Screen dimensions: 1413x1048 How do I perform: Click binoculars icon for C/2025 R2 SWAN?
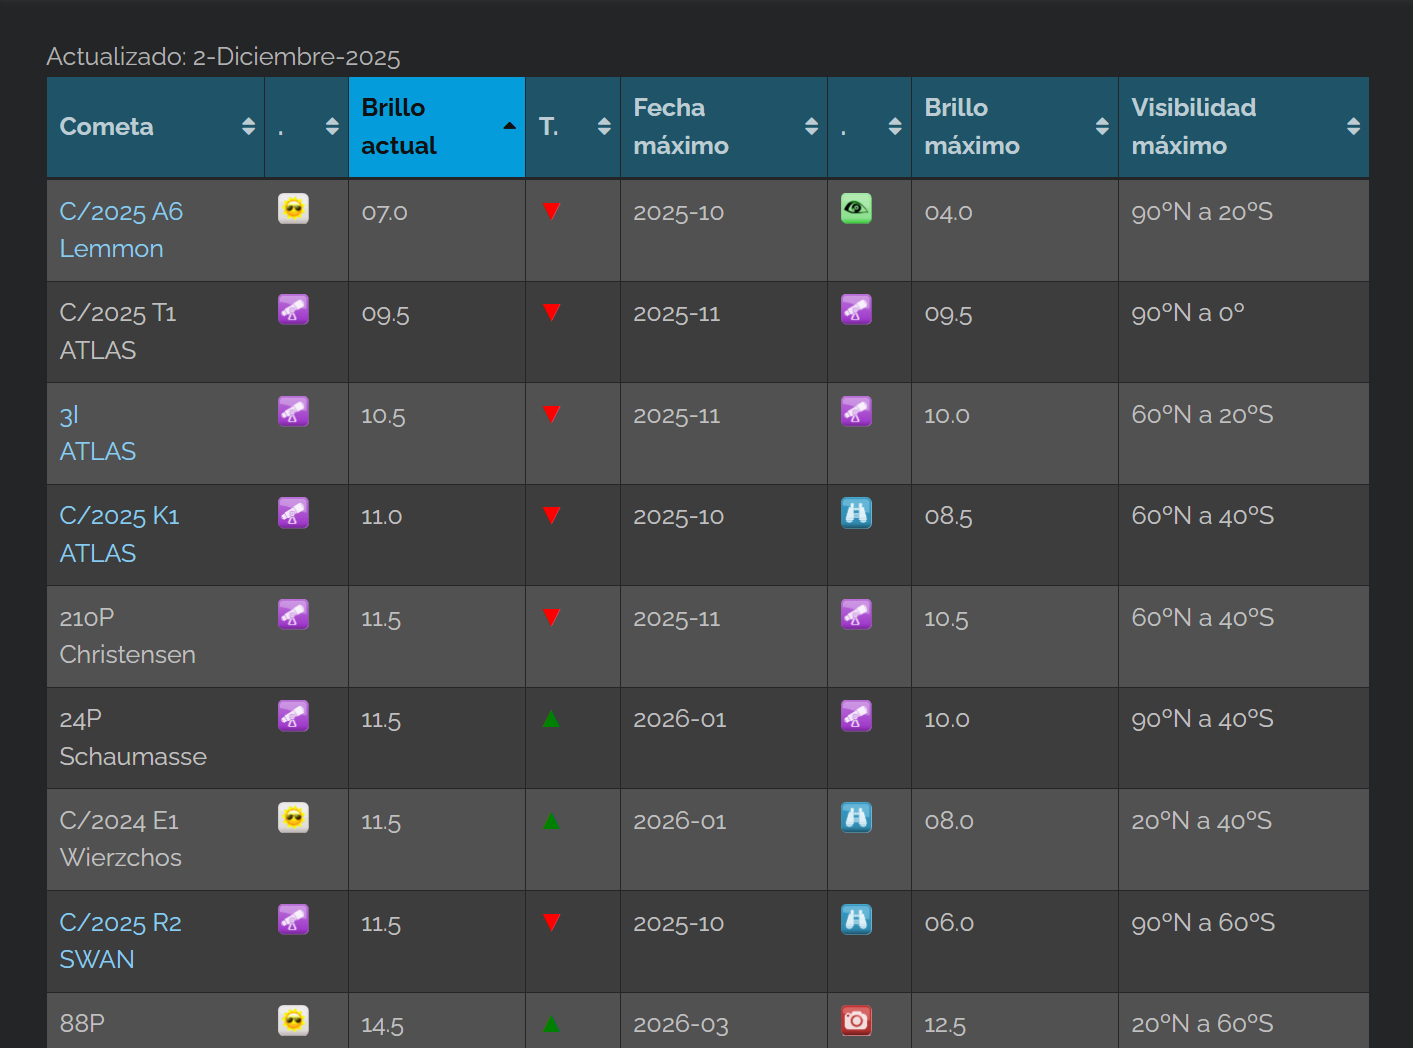pos(856,919)
